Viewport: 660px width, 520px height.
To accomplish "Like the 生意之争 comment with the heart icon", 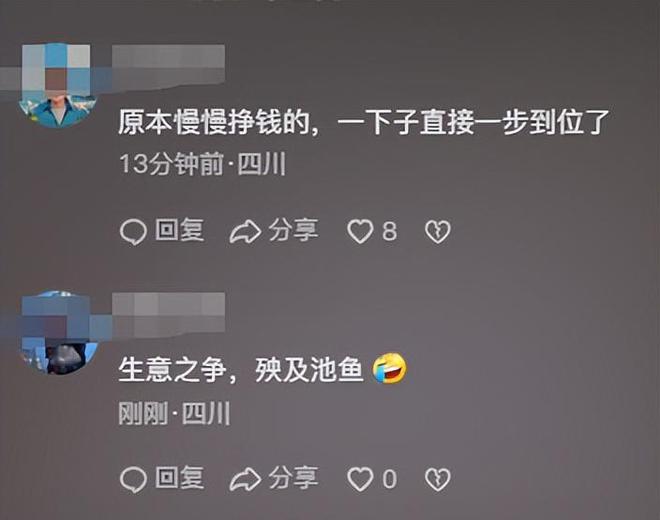I will [x=360, y=479].
